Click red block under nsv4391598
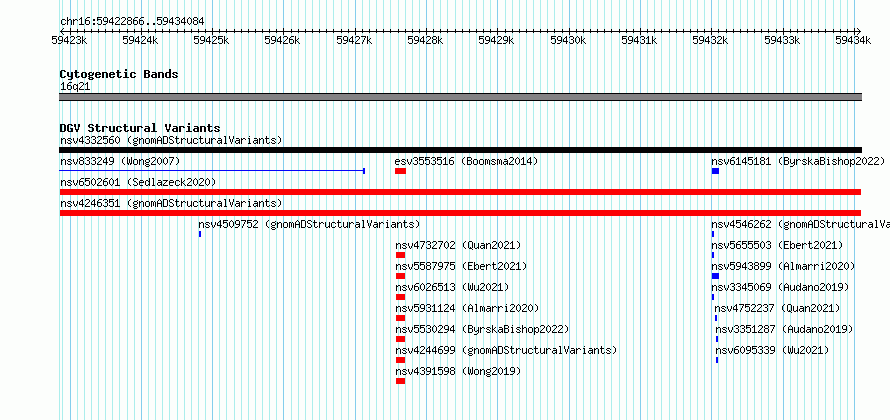This screenshot has width=890, height=420. click(x=401, y=381)
